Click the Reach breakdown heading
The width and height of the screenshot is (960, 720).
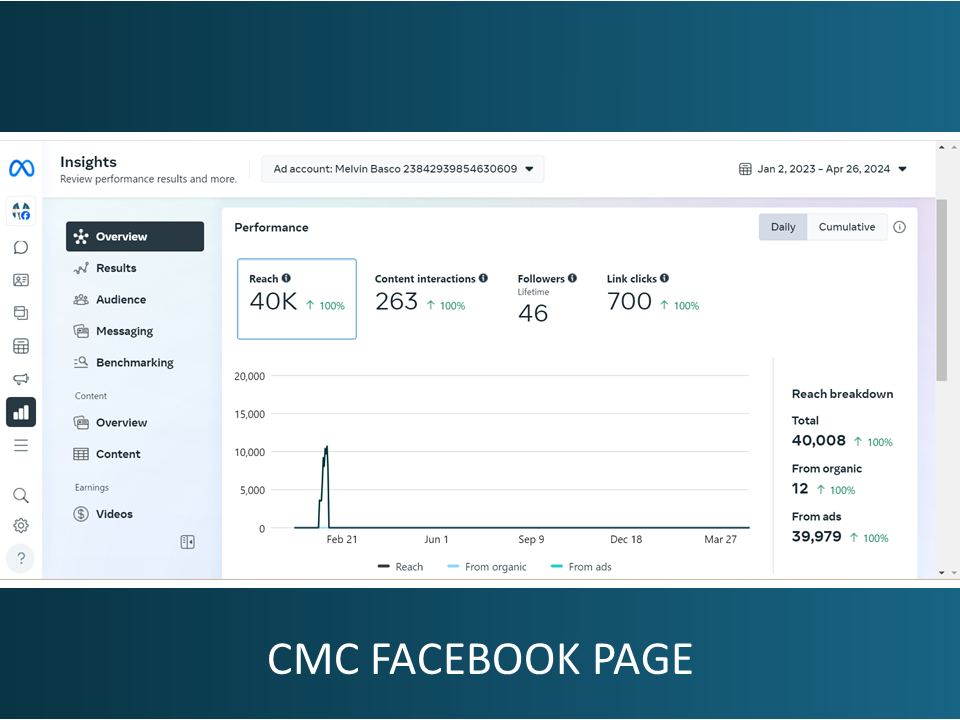pos(842,394)
